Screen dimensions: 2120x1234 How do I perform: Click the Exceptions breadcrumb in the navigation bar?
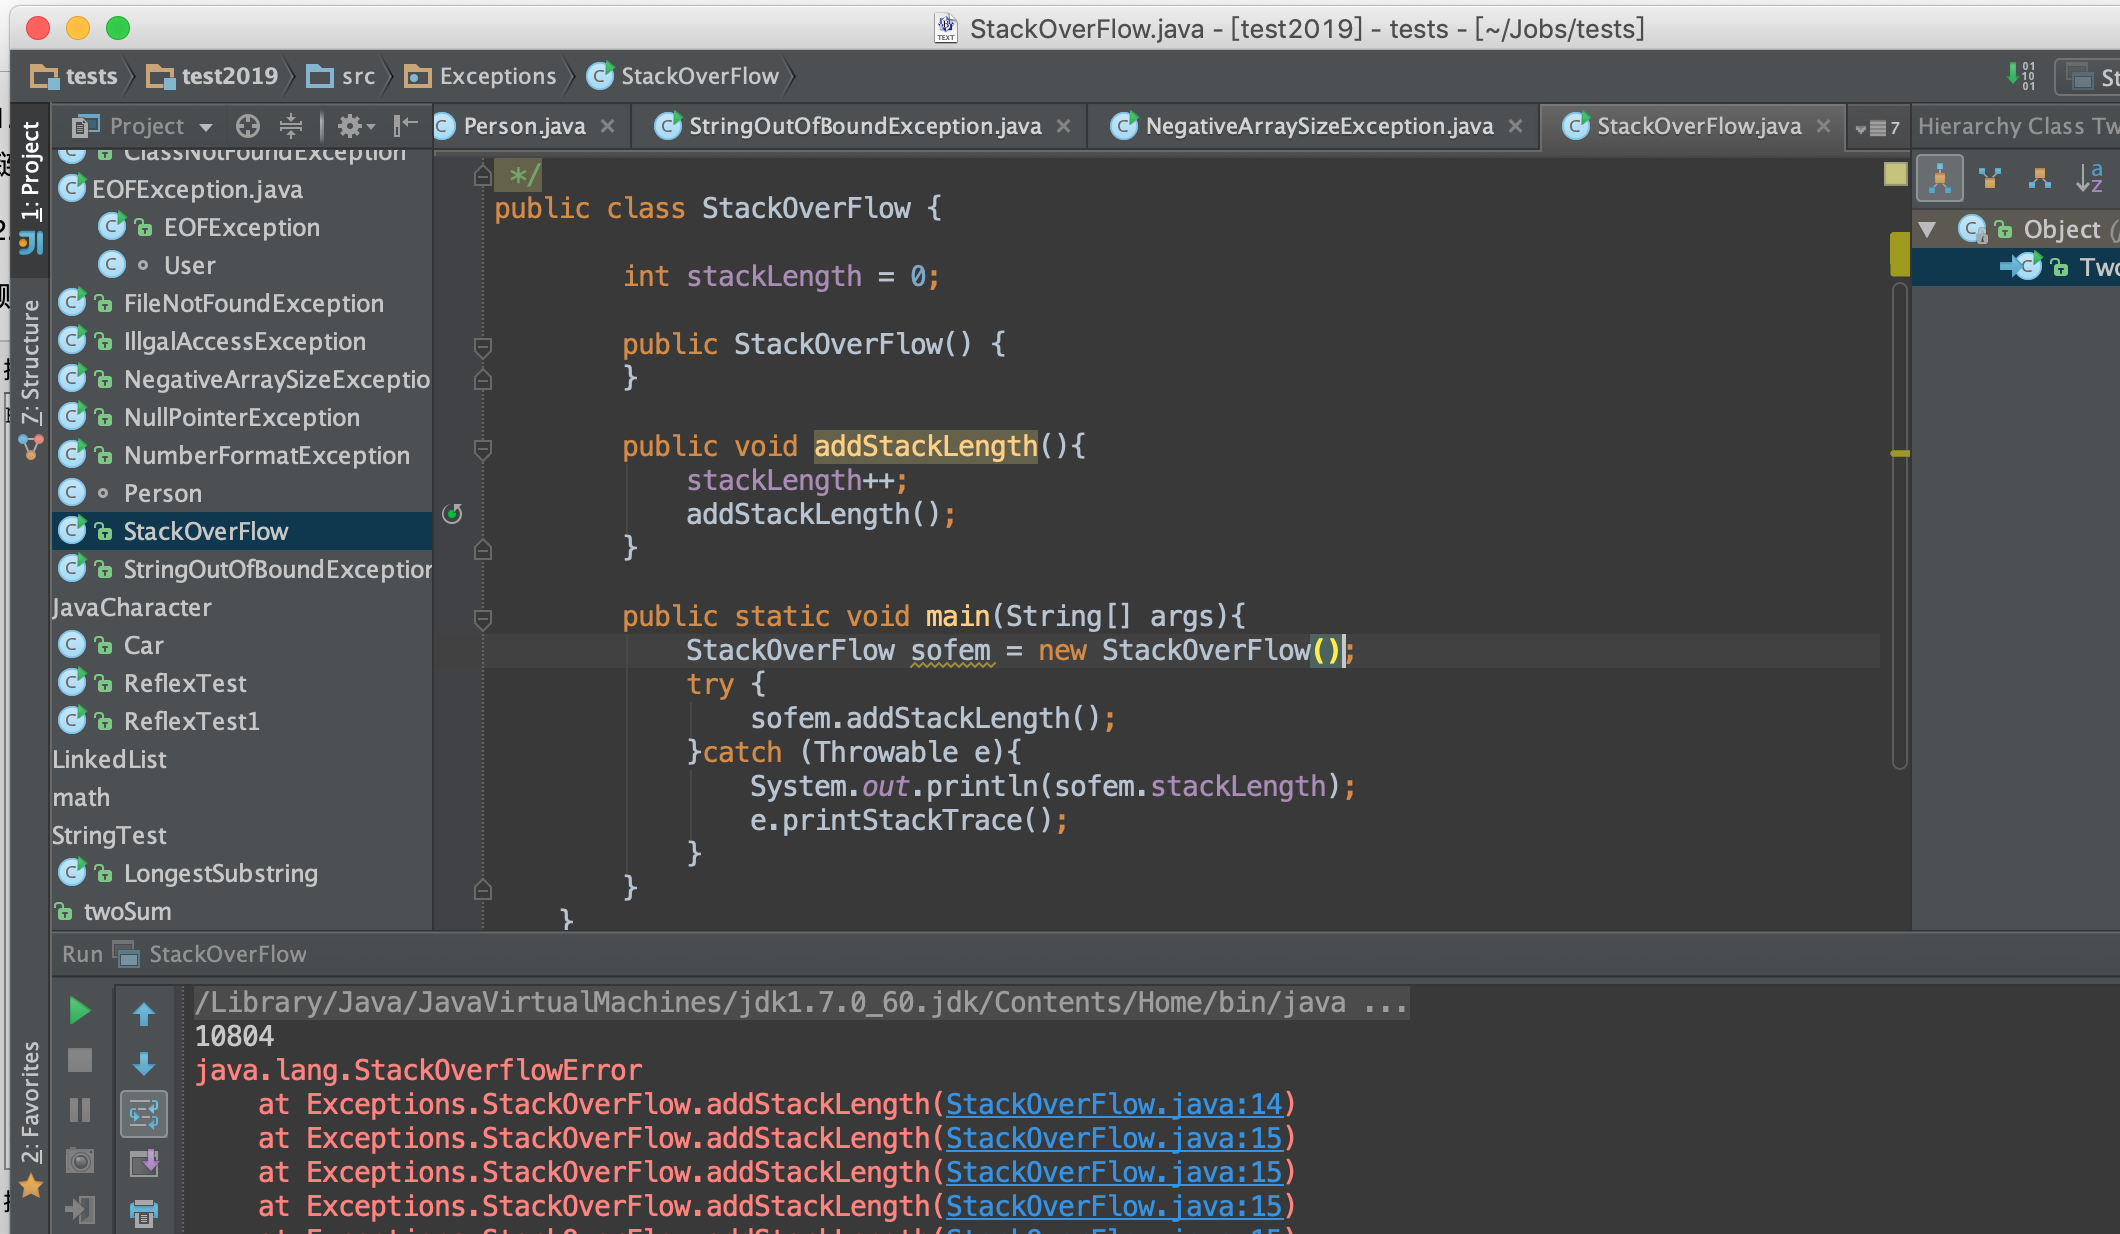[497, 76]
